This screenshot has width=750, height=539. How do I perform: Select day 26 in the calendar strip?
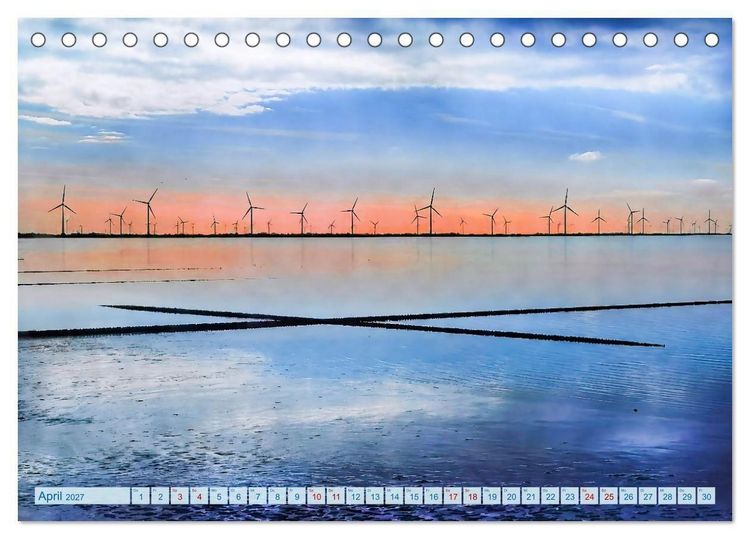628,496
